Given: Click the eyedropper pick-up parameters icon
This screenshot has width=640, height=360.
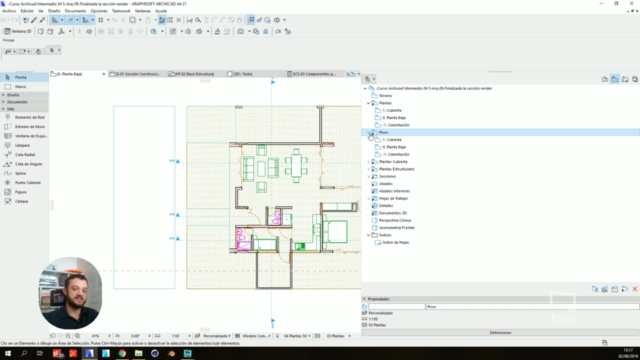Looking at the screenshot, I should [34, 20].
